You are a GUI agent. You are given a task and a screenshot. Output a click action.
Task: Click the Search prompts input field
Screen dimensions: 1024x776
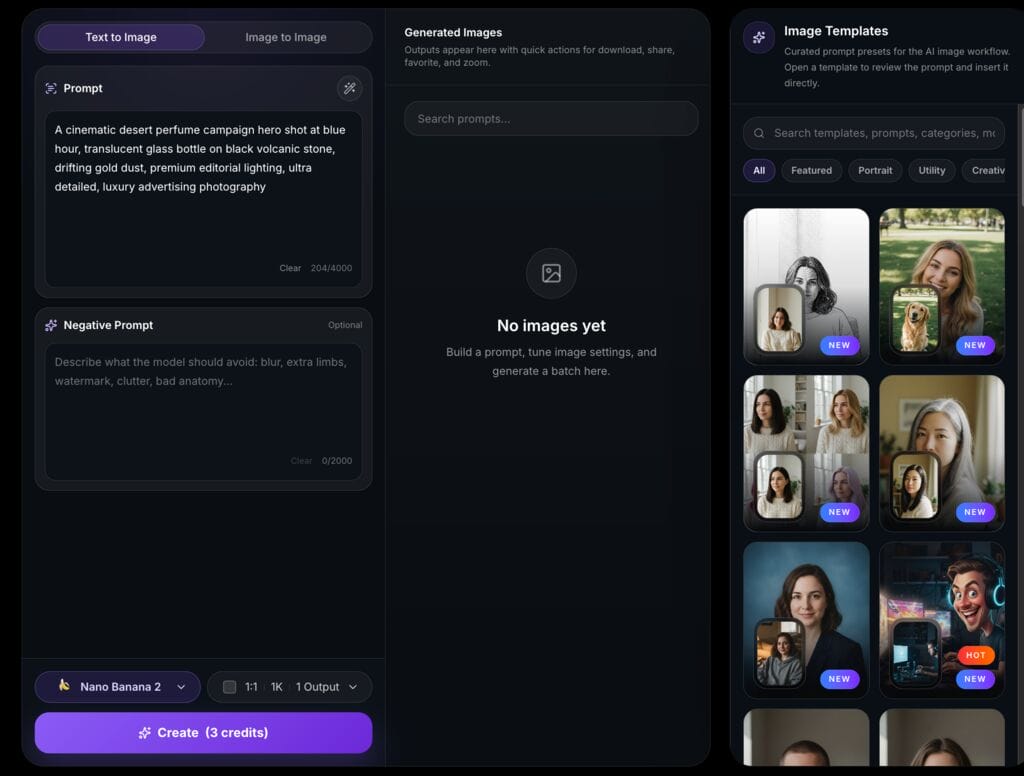pyautogui.click(x=551, y=119)
